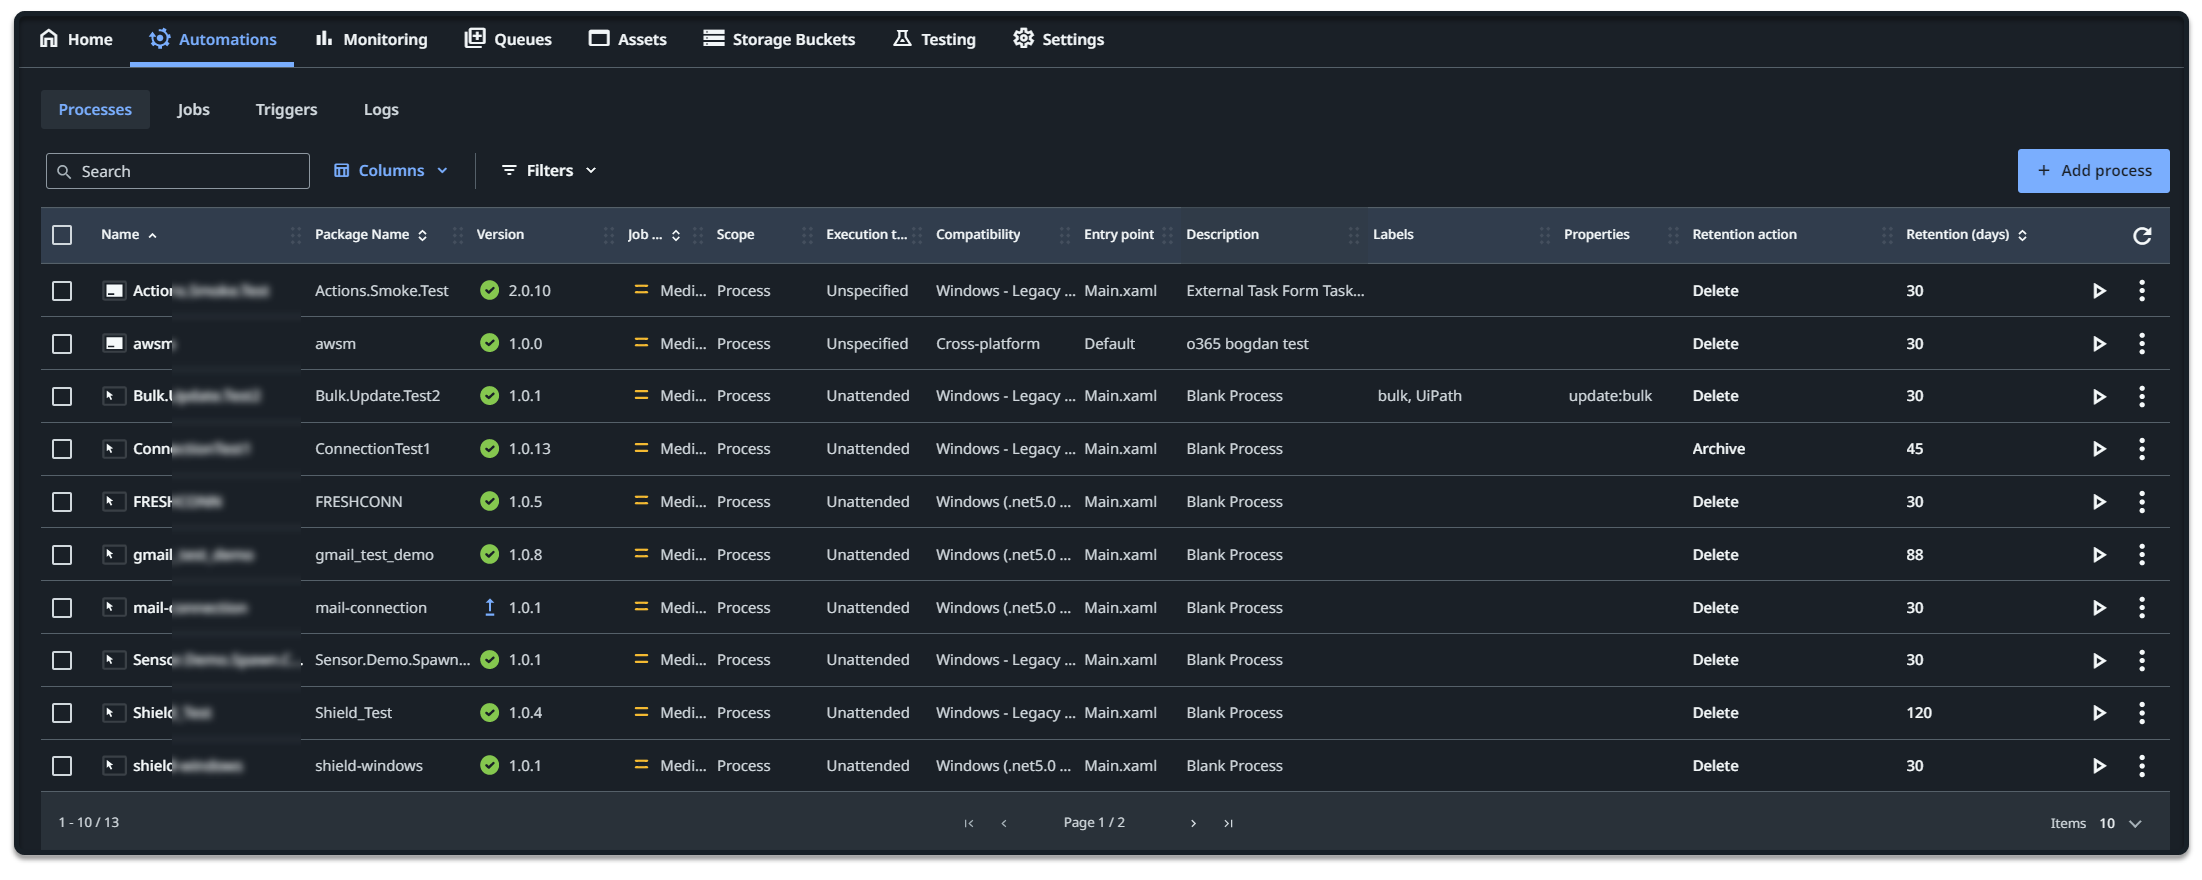
Task: Click the Version column header
Action: click(x=500, y=235)
